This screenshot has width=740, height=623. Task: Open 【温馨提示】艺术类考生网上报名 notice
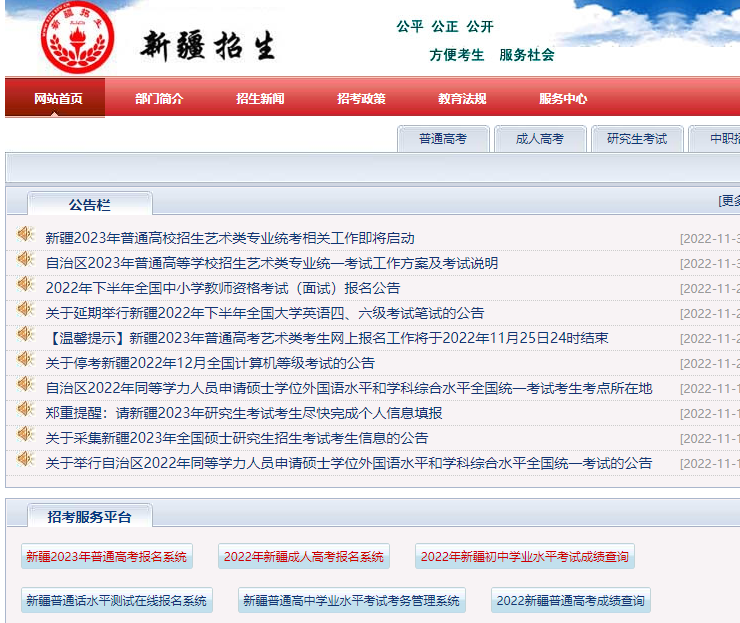(x=327, y=338)
